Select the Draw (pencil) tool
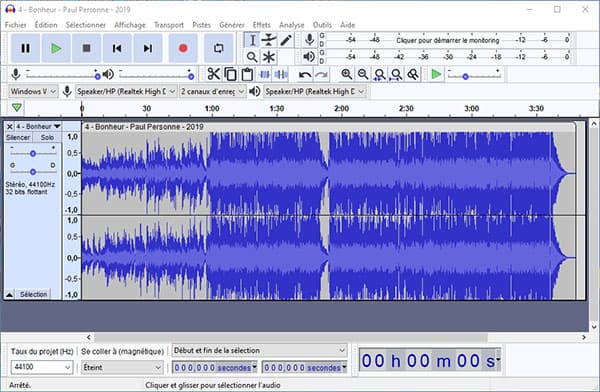Image resolution: width=600 pixels, height=392 pixels. click(x=286, y=40)
